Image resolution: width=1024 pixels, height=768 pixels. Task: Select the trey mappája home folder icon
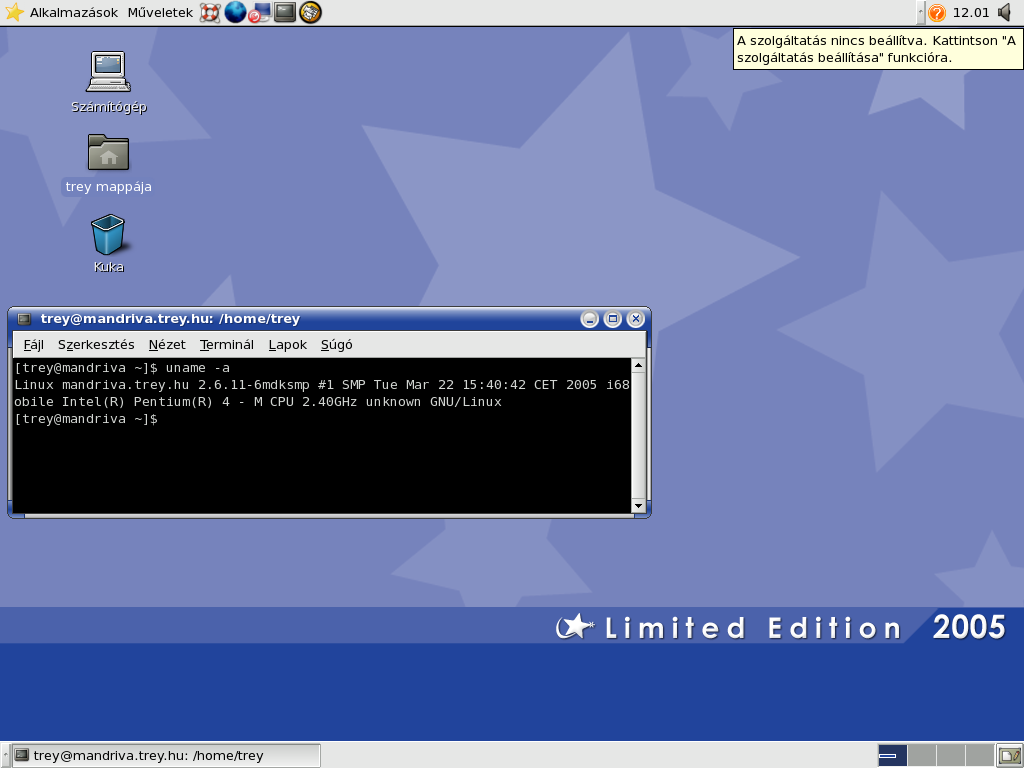pyautogui.click(x=108, y=163)
